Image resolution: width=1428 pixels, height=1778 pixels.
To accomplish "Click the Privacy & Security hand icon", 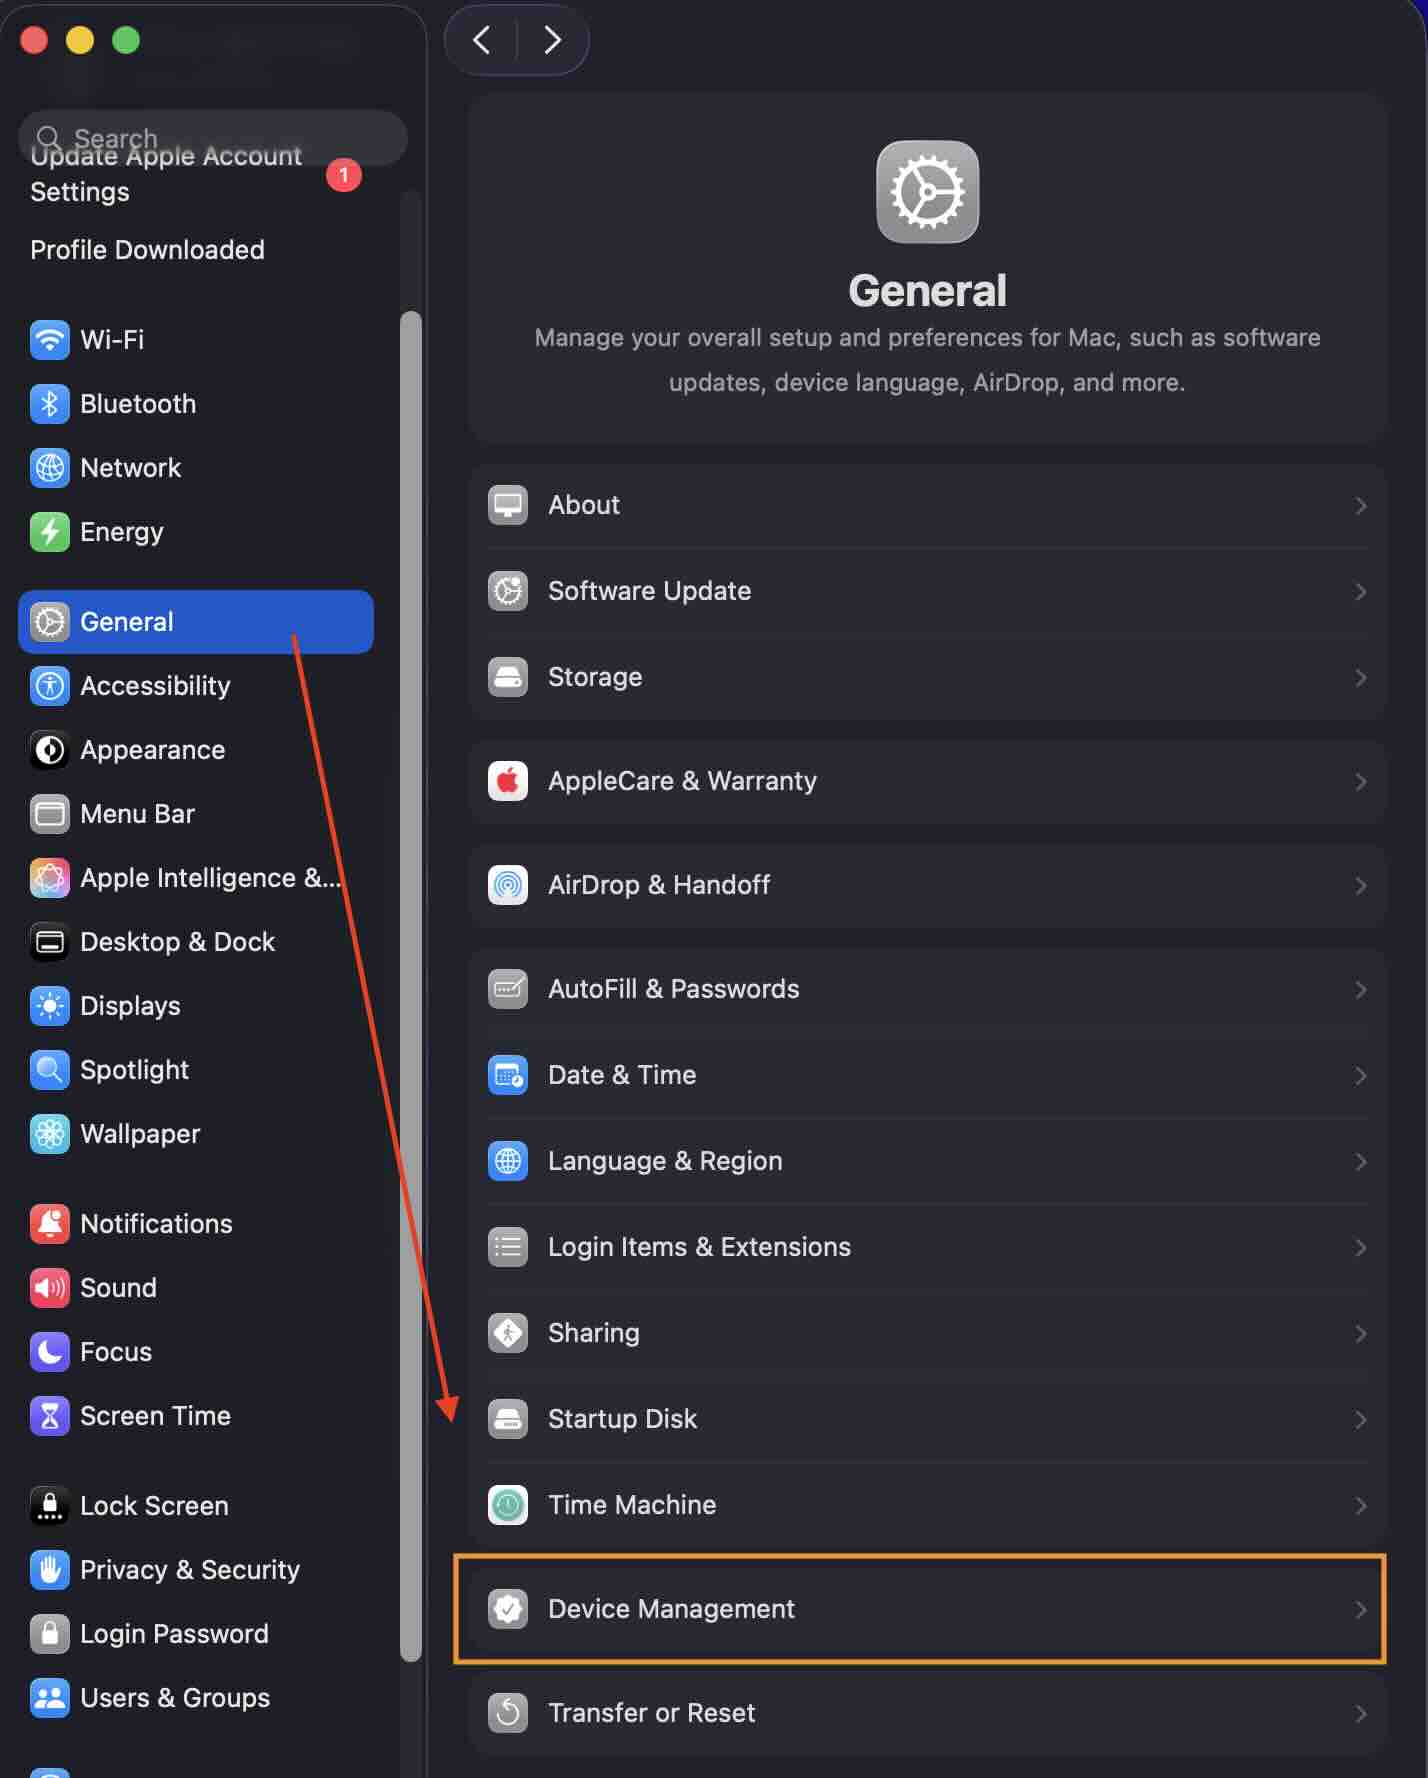I will coord(49,1570).
